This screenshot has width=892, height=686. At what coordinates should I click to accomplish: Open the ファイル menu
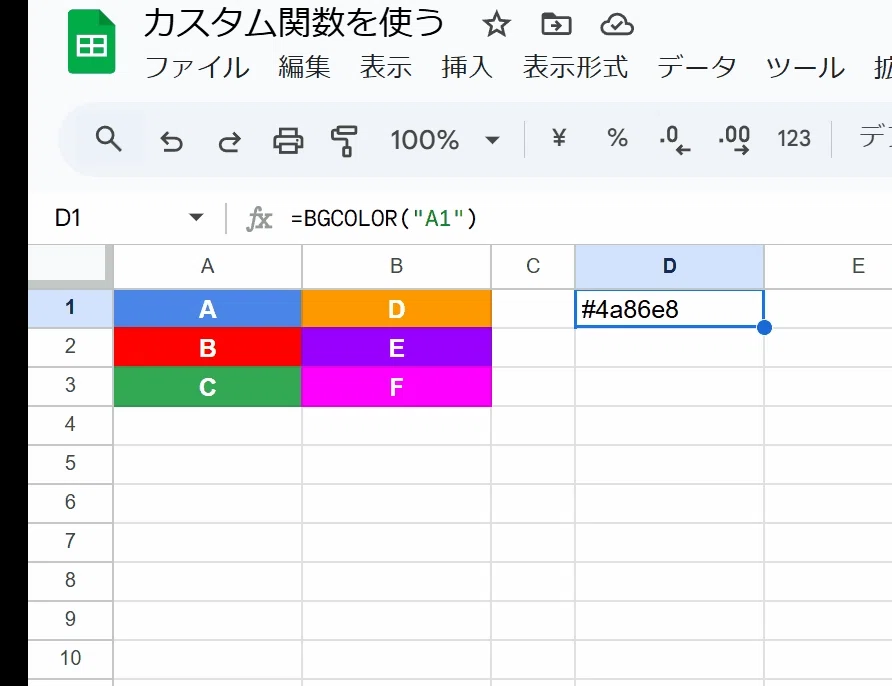[x=197, y=67]
